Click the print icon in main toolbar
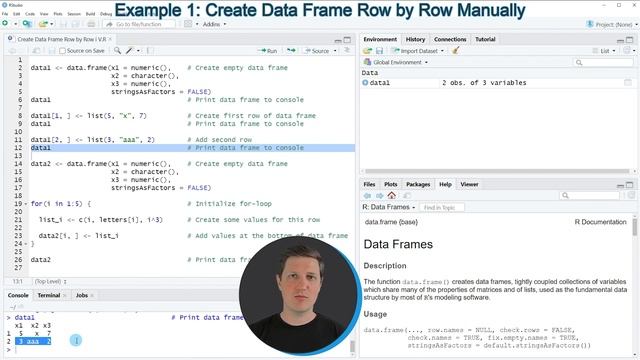The image size is (640, 360). [x=91, y=24]
